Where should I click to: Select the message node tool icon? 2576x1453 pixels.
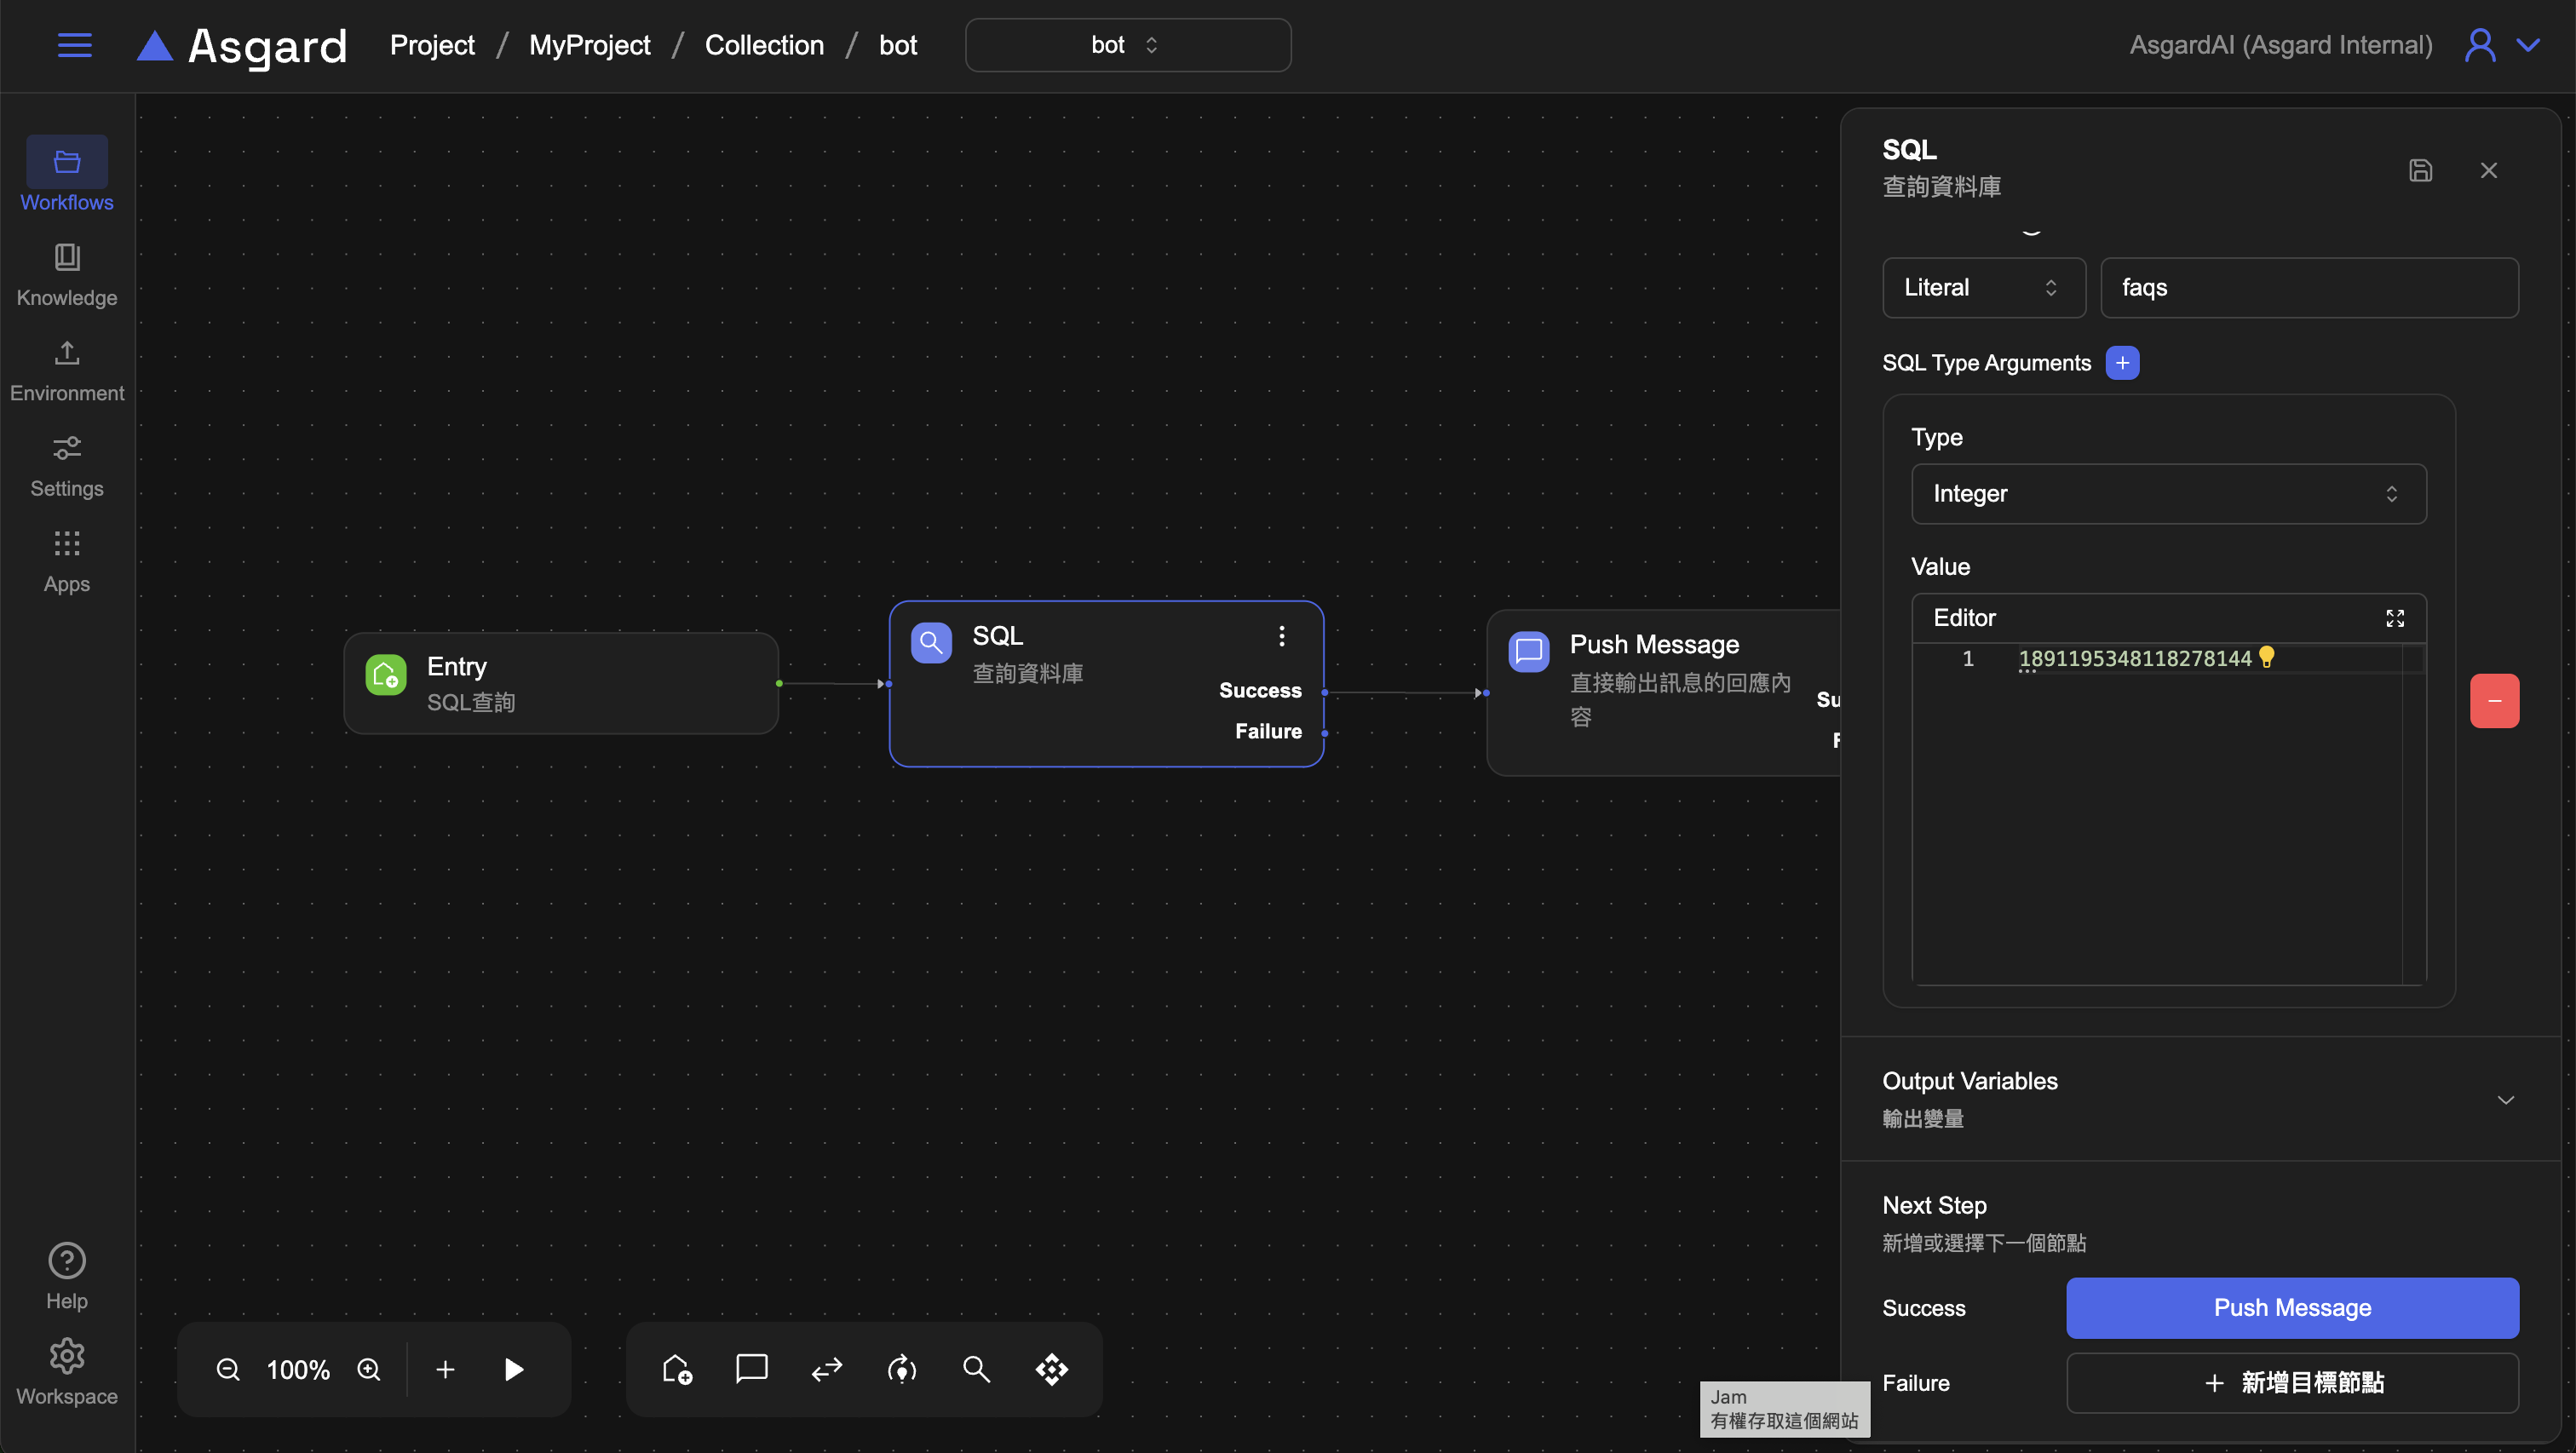(x=751, y=1369)
